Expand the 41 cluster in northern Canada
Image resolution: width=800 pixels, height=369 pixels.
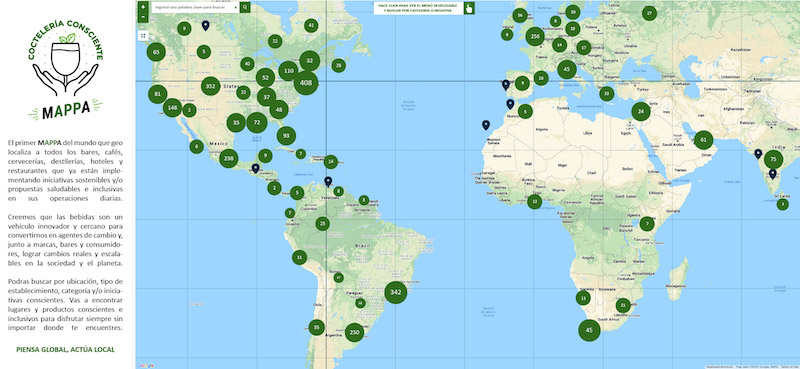coord(311,26)
